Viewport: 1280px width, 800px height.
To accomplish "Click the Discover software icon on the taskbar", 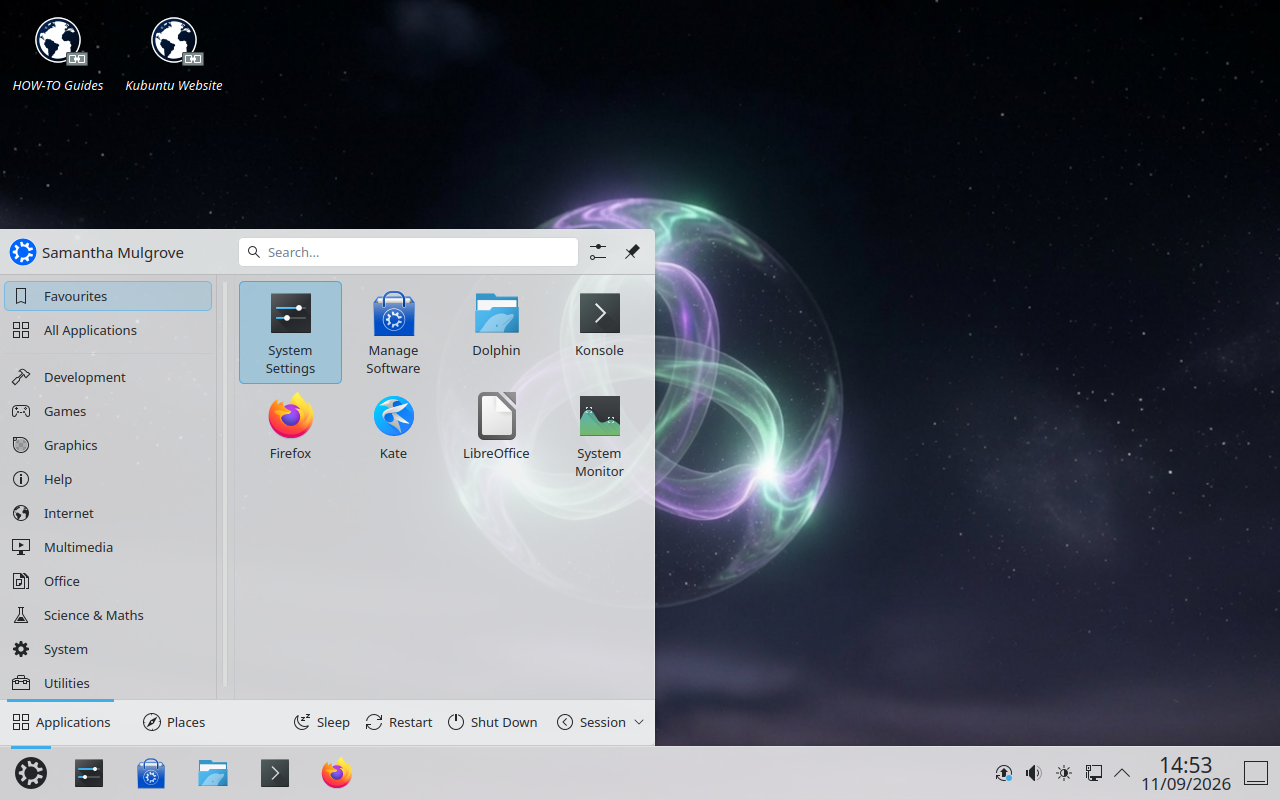I will [x=151, y=773].
